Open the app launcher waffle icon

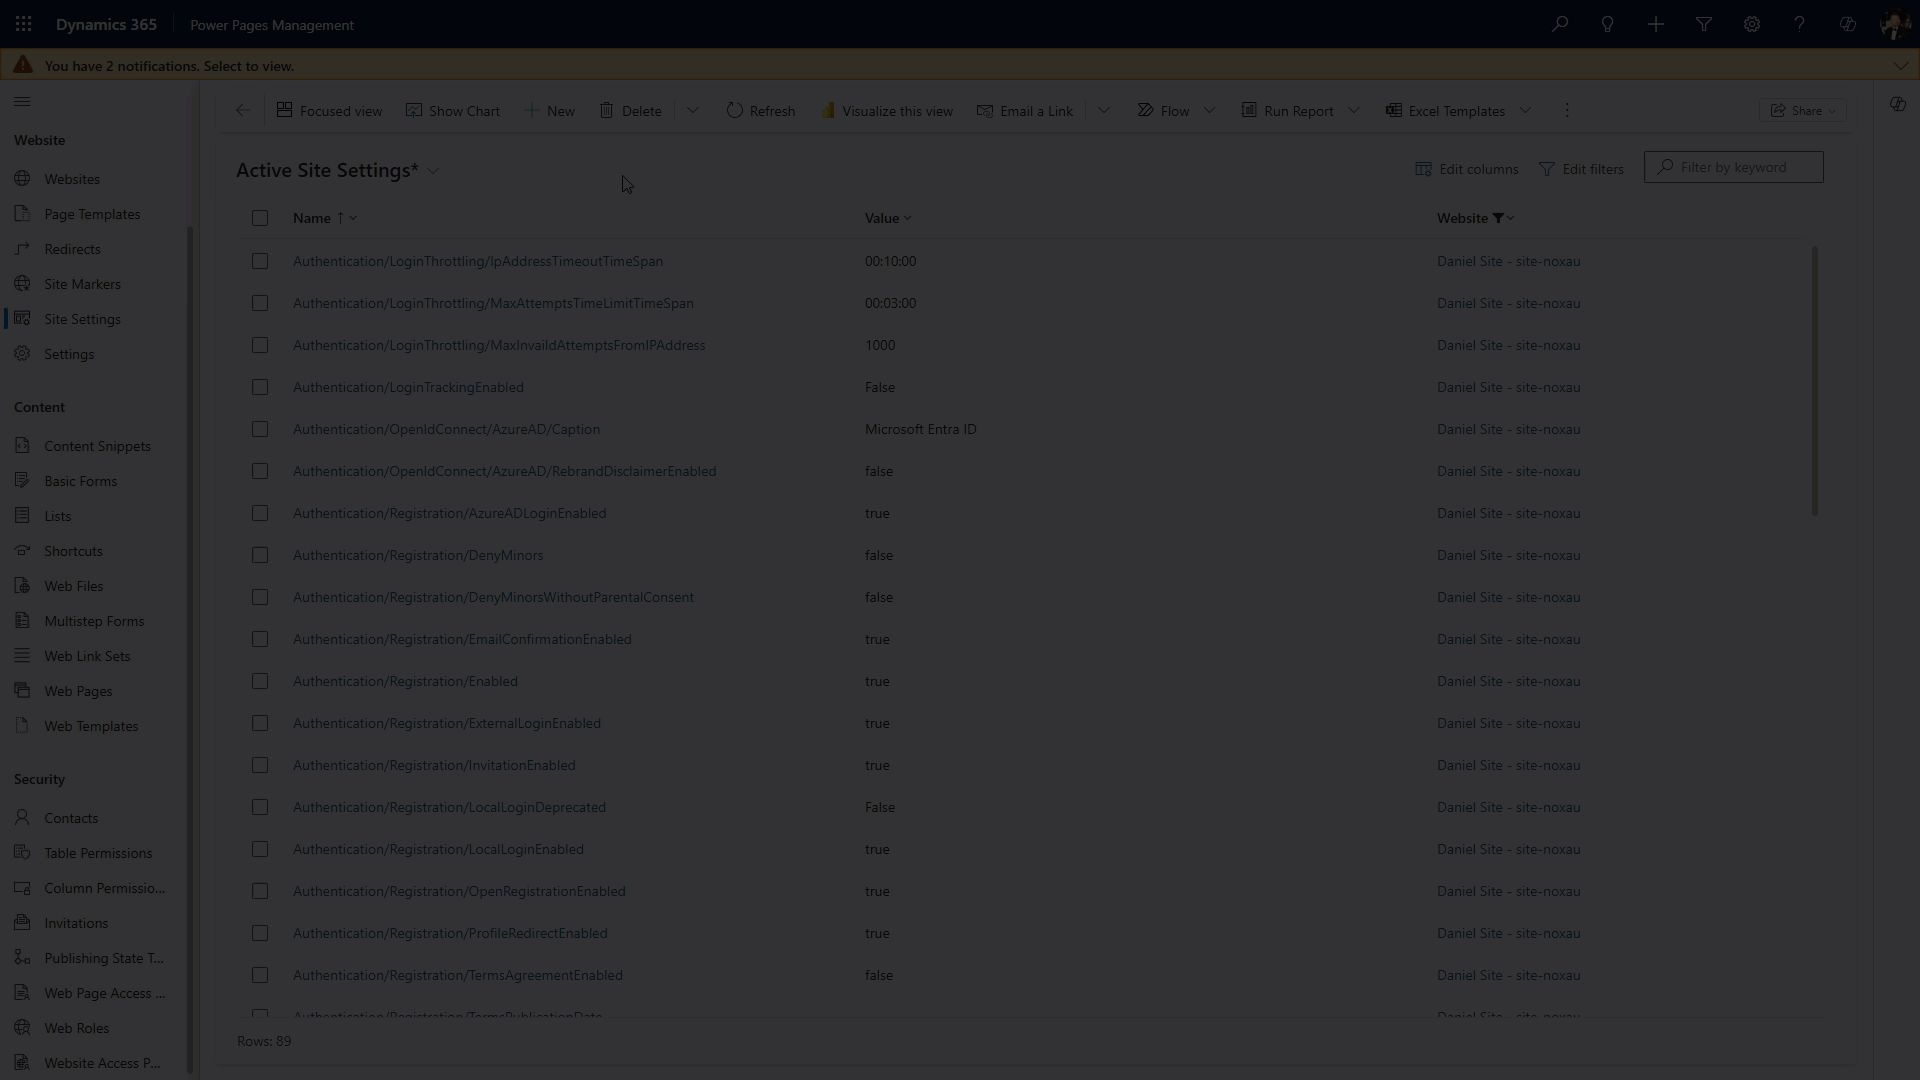click(23, 24)
